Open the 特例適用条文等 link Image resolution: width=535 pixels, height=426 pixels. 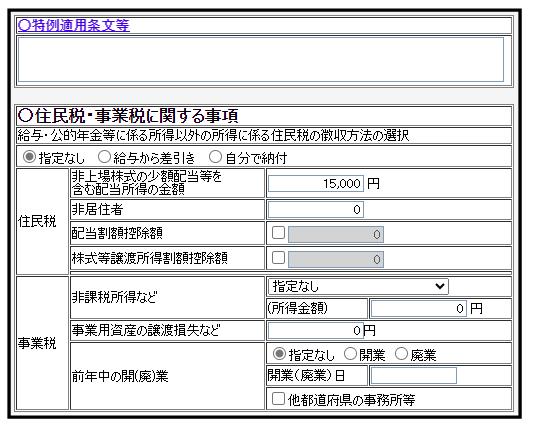click(x=73, y=25)
